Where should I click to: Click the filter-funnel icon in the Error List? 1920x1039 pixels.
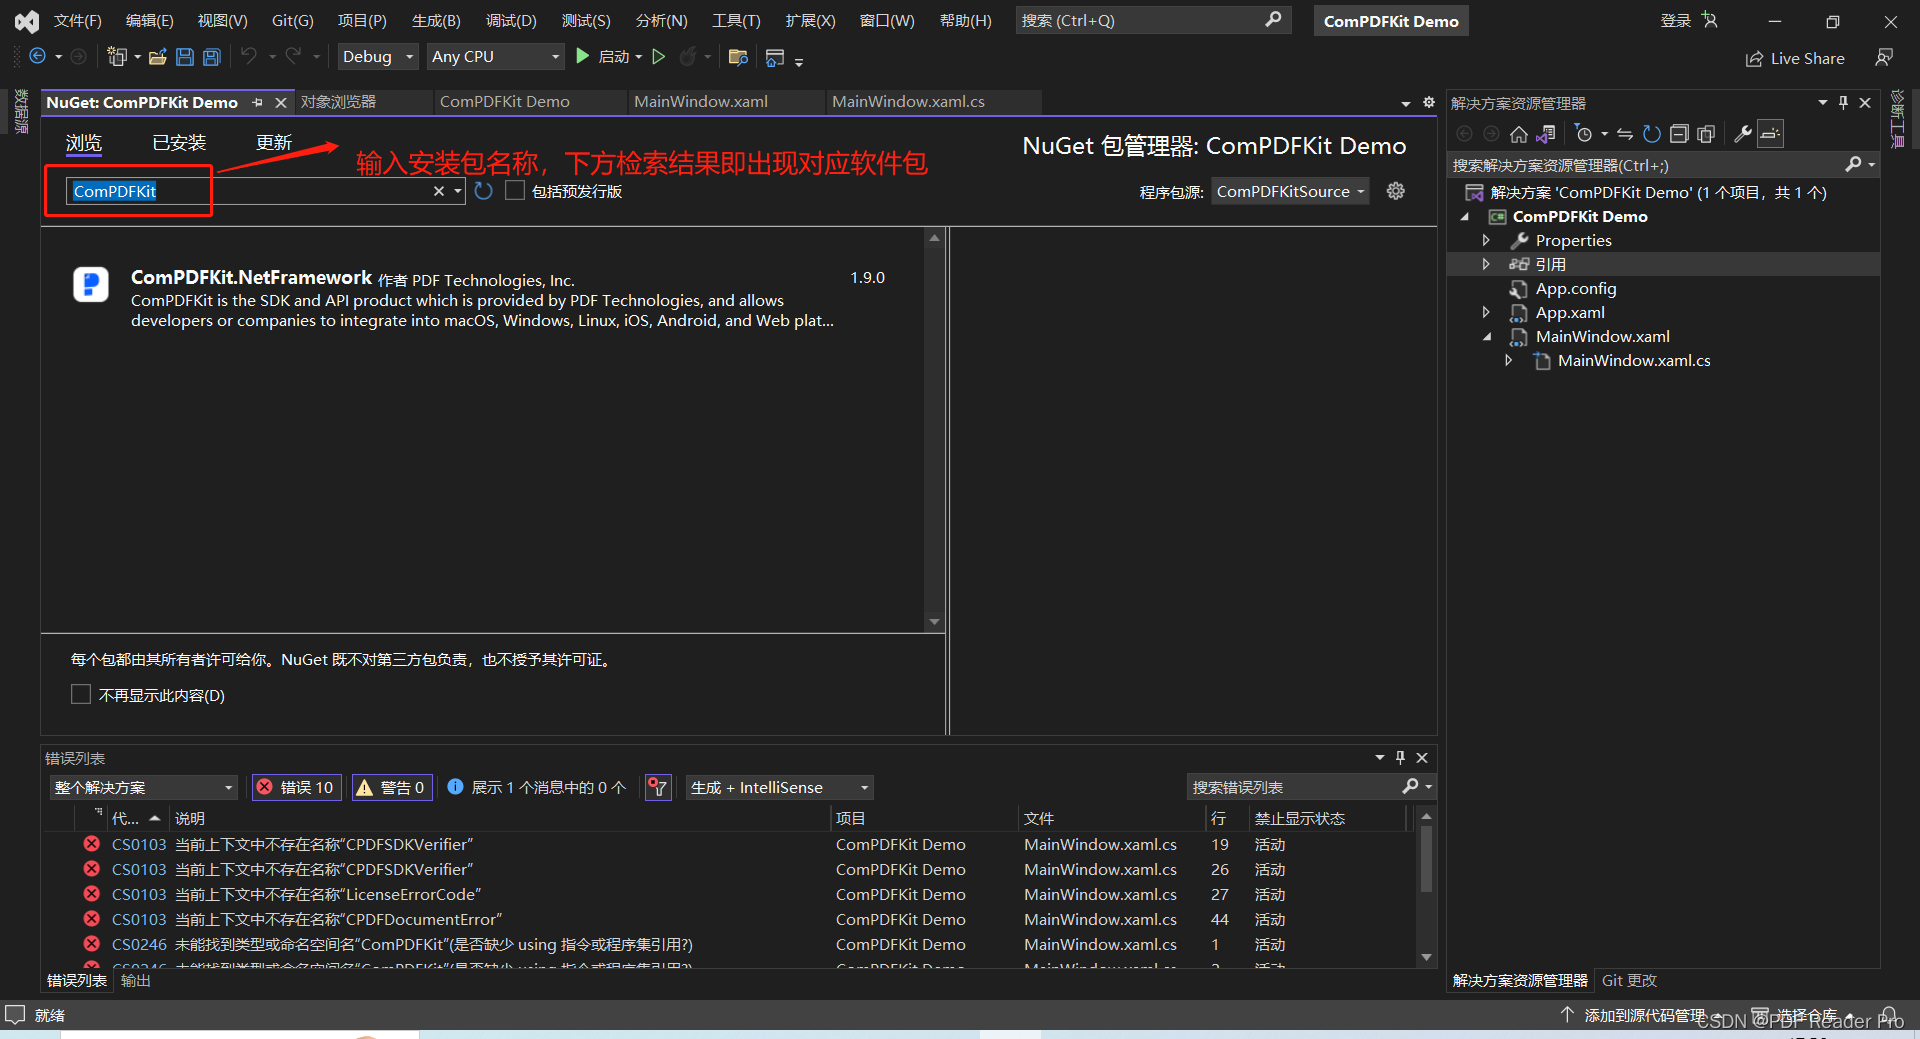pos(658,788)
